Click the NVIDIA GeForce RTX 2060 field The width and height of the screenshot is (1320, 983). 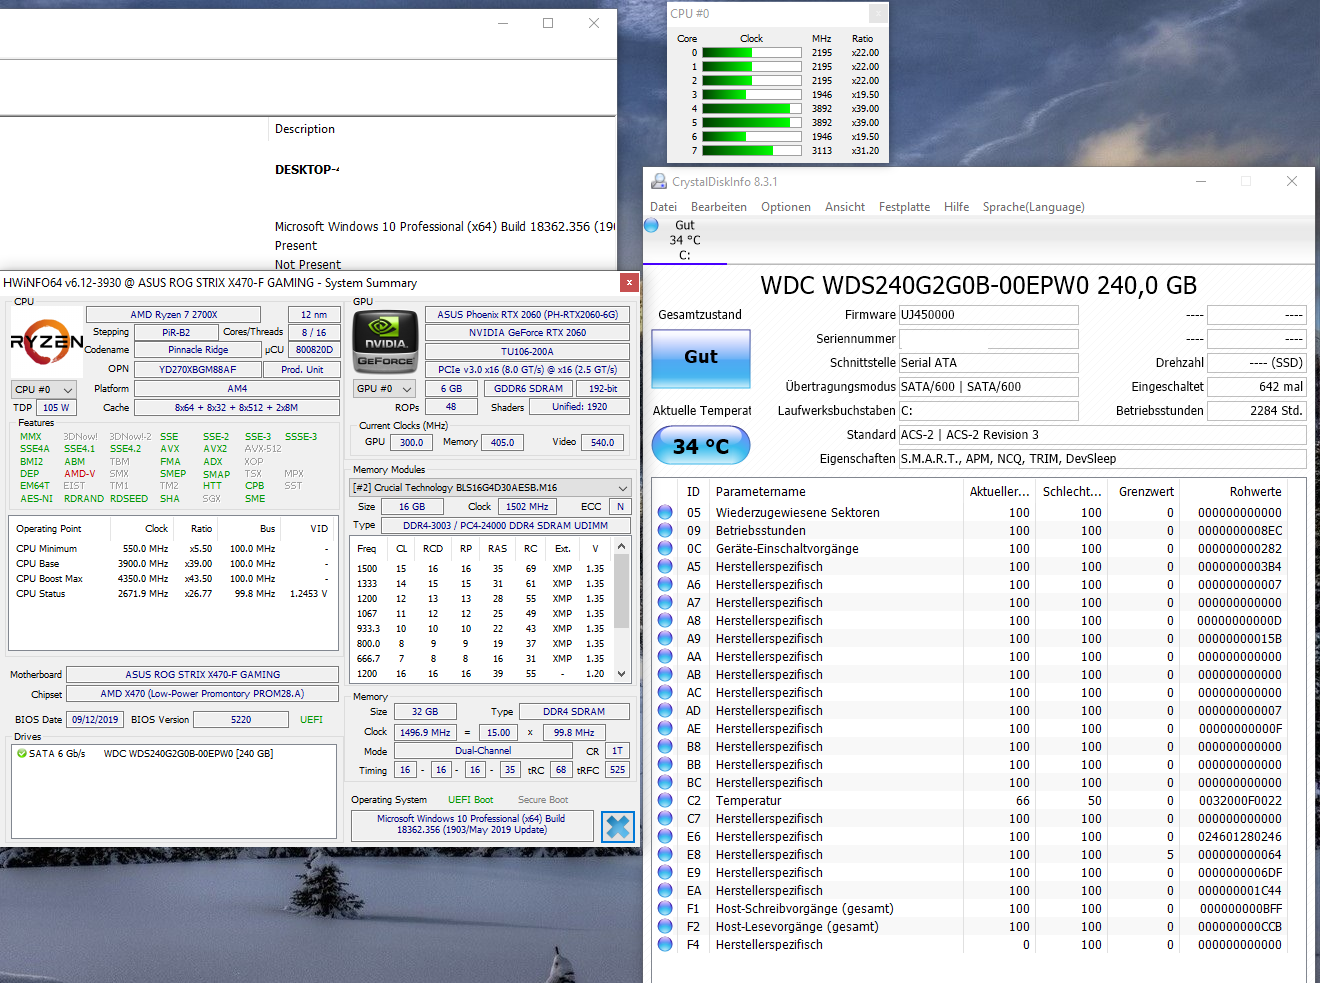click(x=527, y=333)
